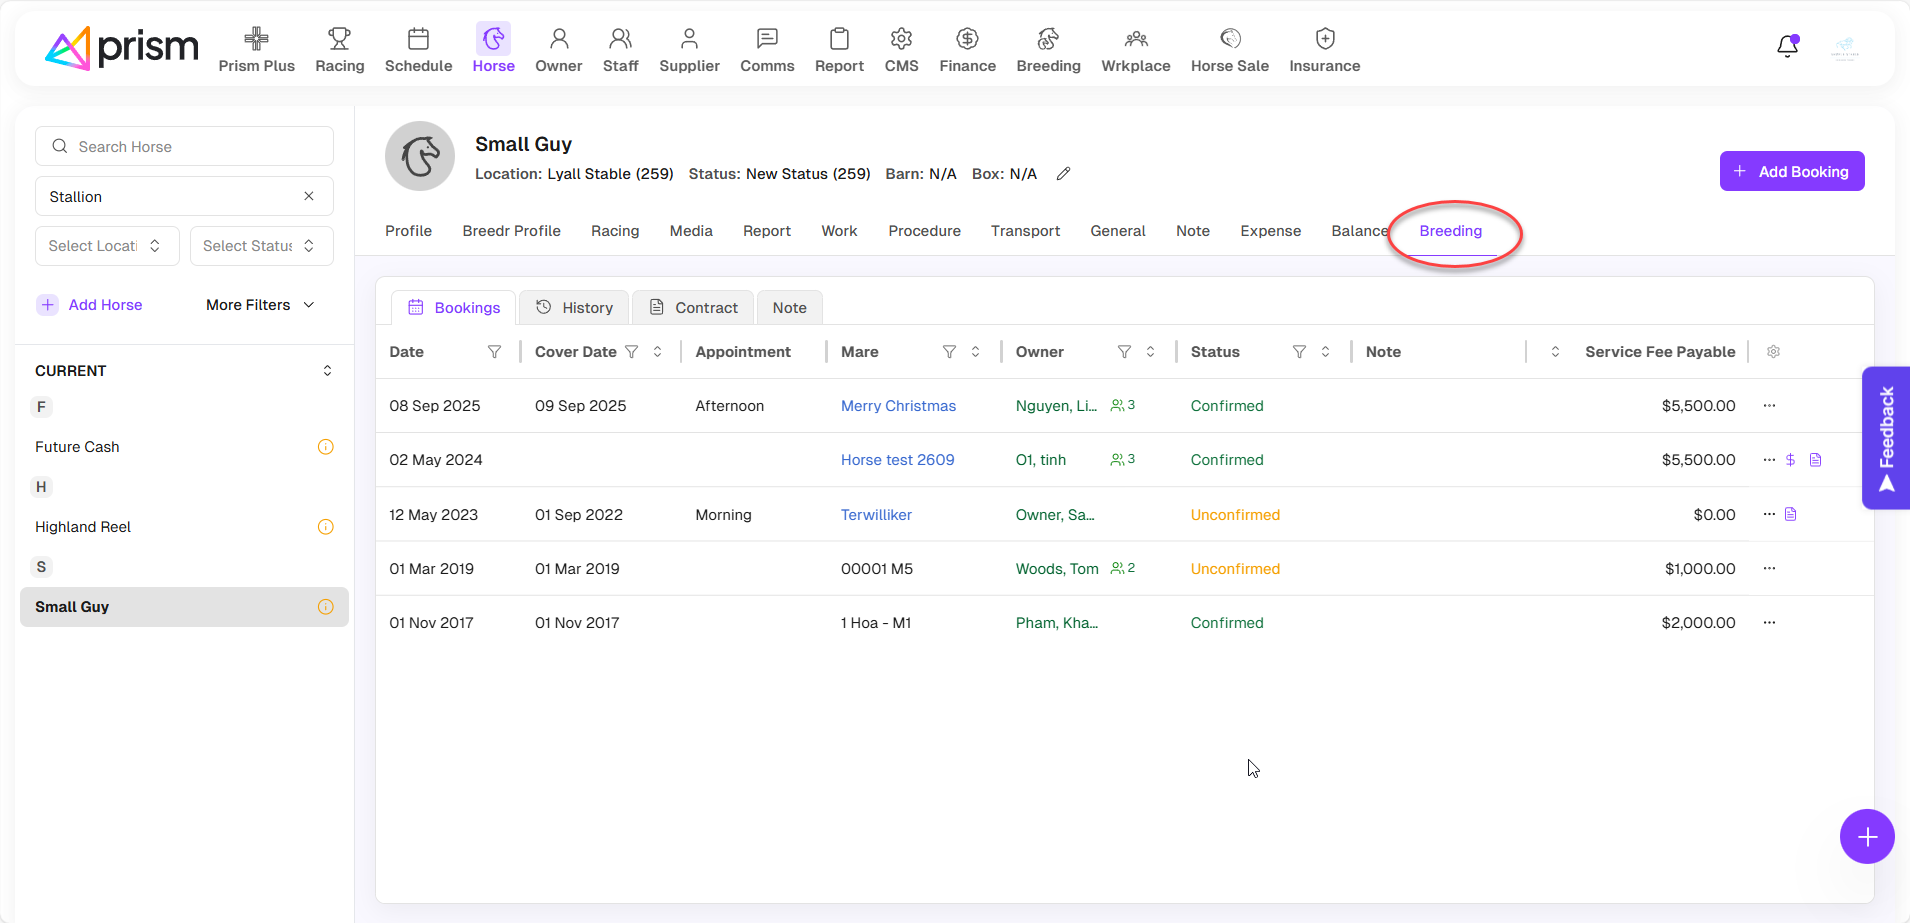1910x923 pixels.
Task: Click the purple floating plus button
Action: [1866, 836]
